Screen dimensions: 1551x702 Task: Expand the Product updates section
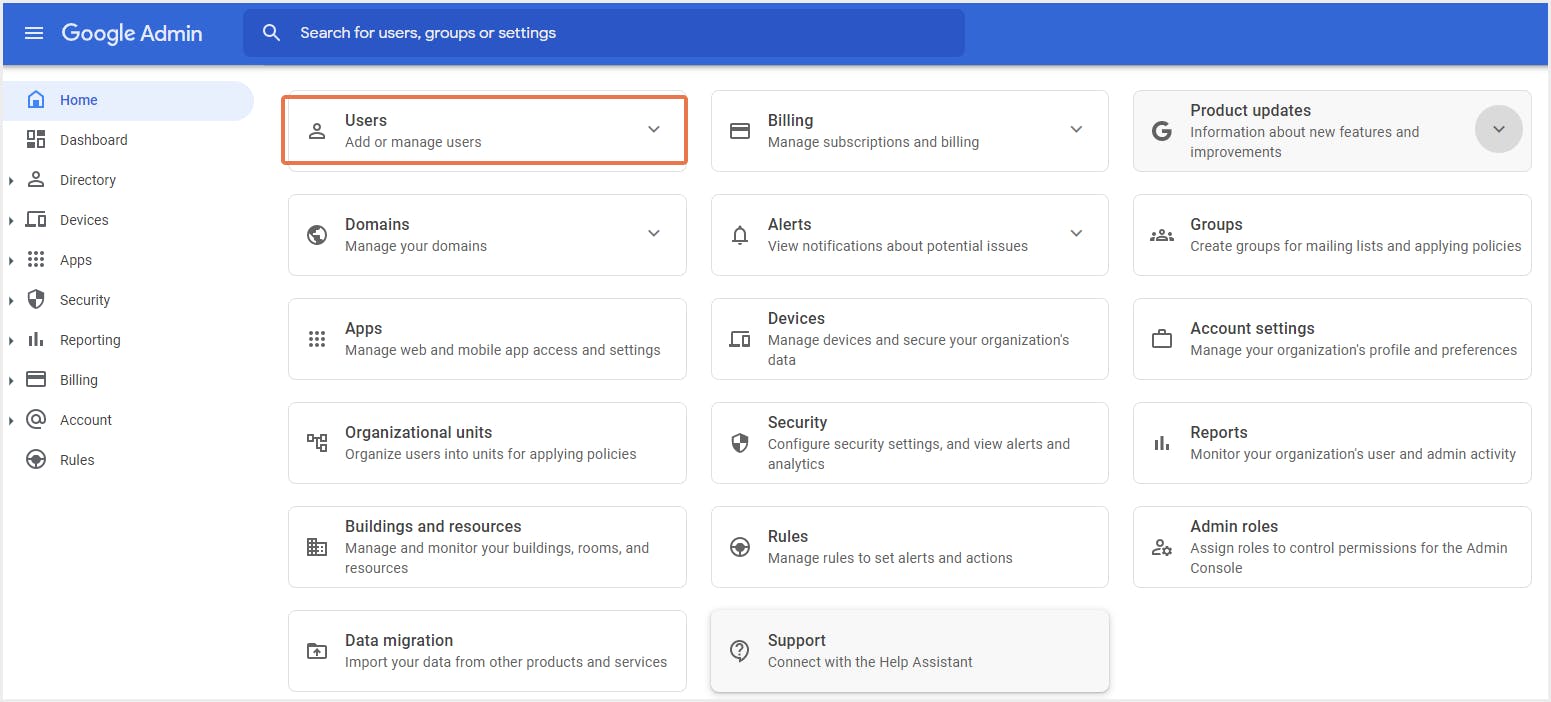pos(1498,129)
